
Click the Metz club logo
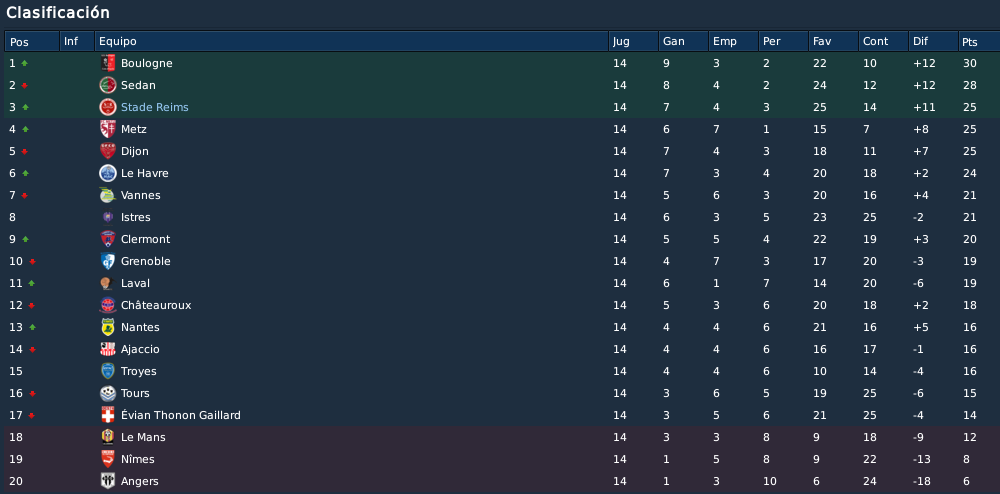[108, 129]
